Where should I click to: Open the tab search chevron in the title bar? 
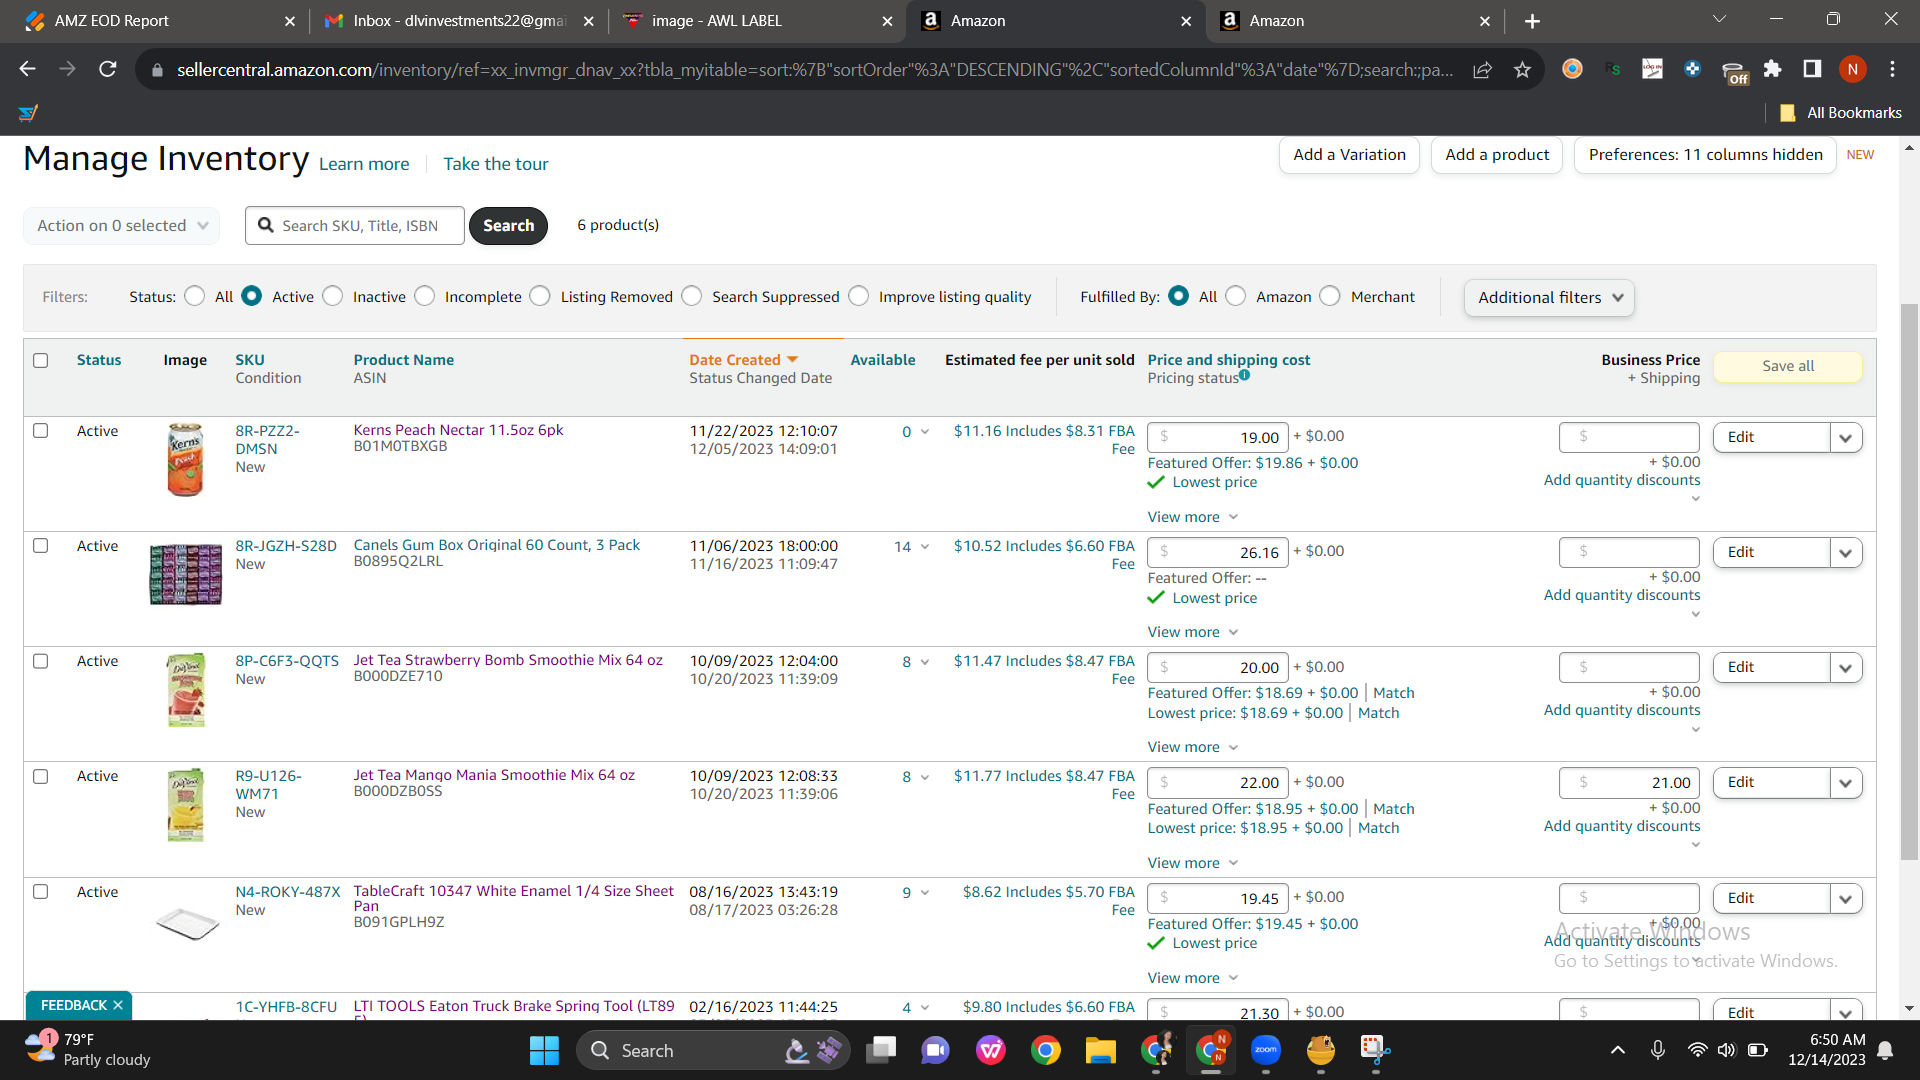coord(1720,19)
